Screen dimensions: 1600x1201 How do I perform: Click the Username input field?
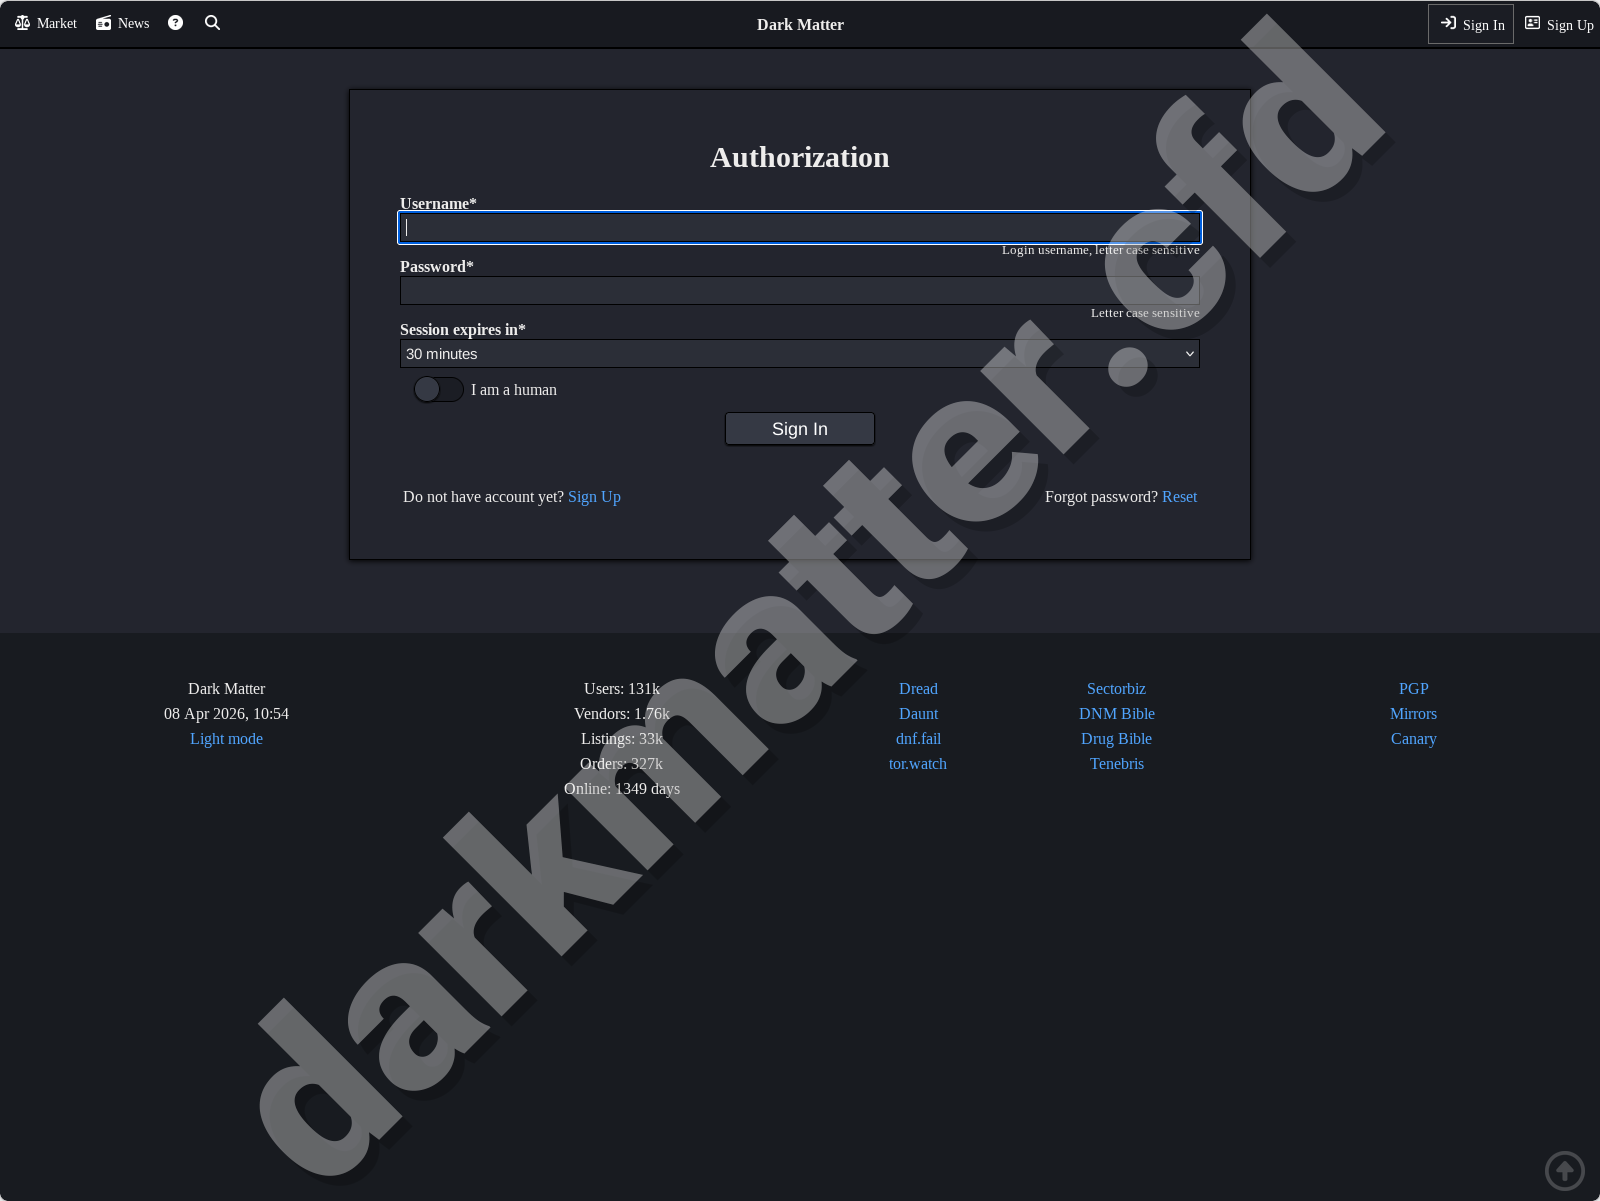tap(799, 227)
